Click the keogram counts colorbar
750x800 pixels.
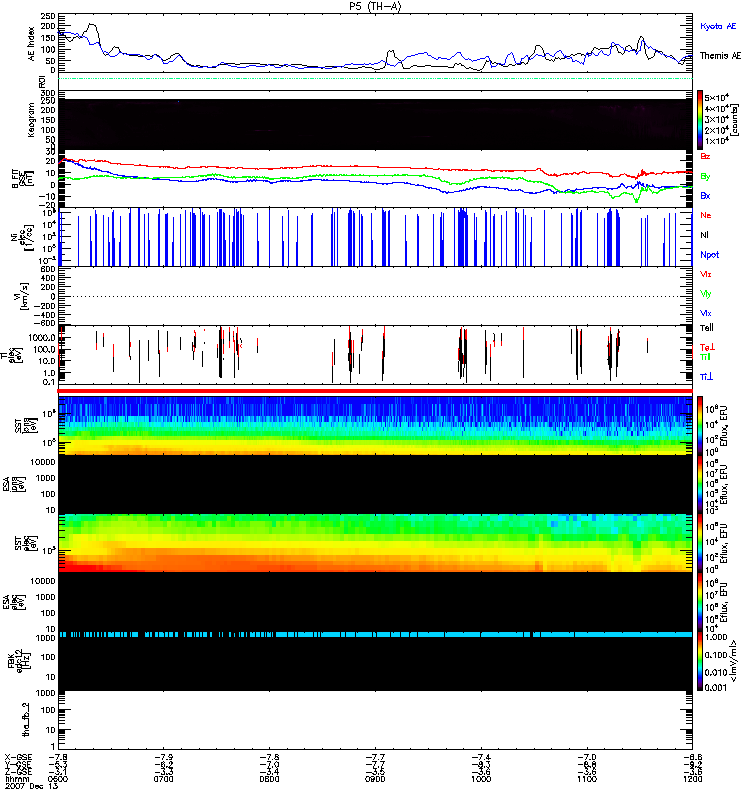(x=702, y=119)
